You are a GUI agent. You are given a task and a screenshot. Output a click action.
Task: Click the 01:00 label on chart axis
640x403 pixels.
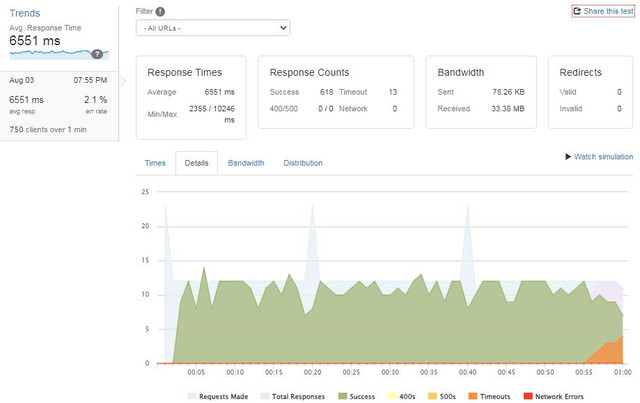622,372
